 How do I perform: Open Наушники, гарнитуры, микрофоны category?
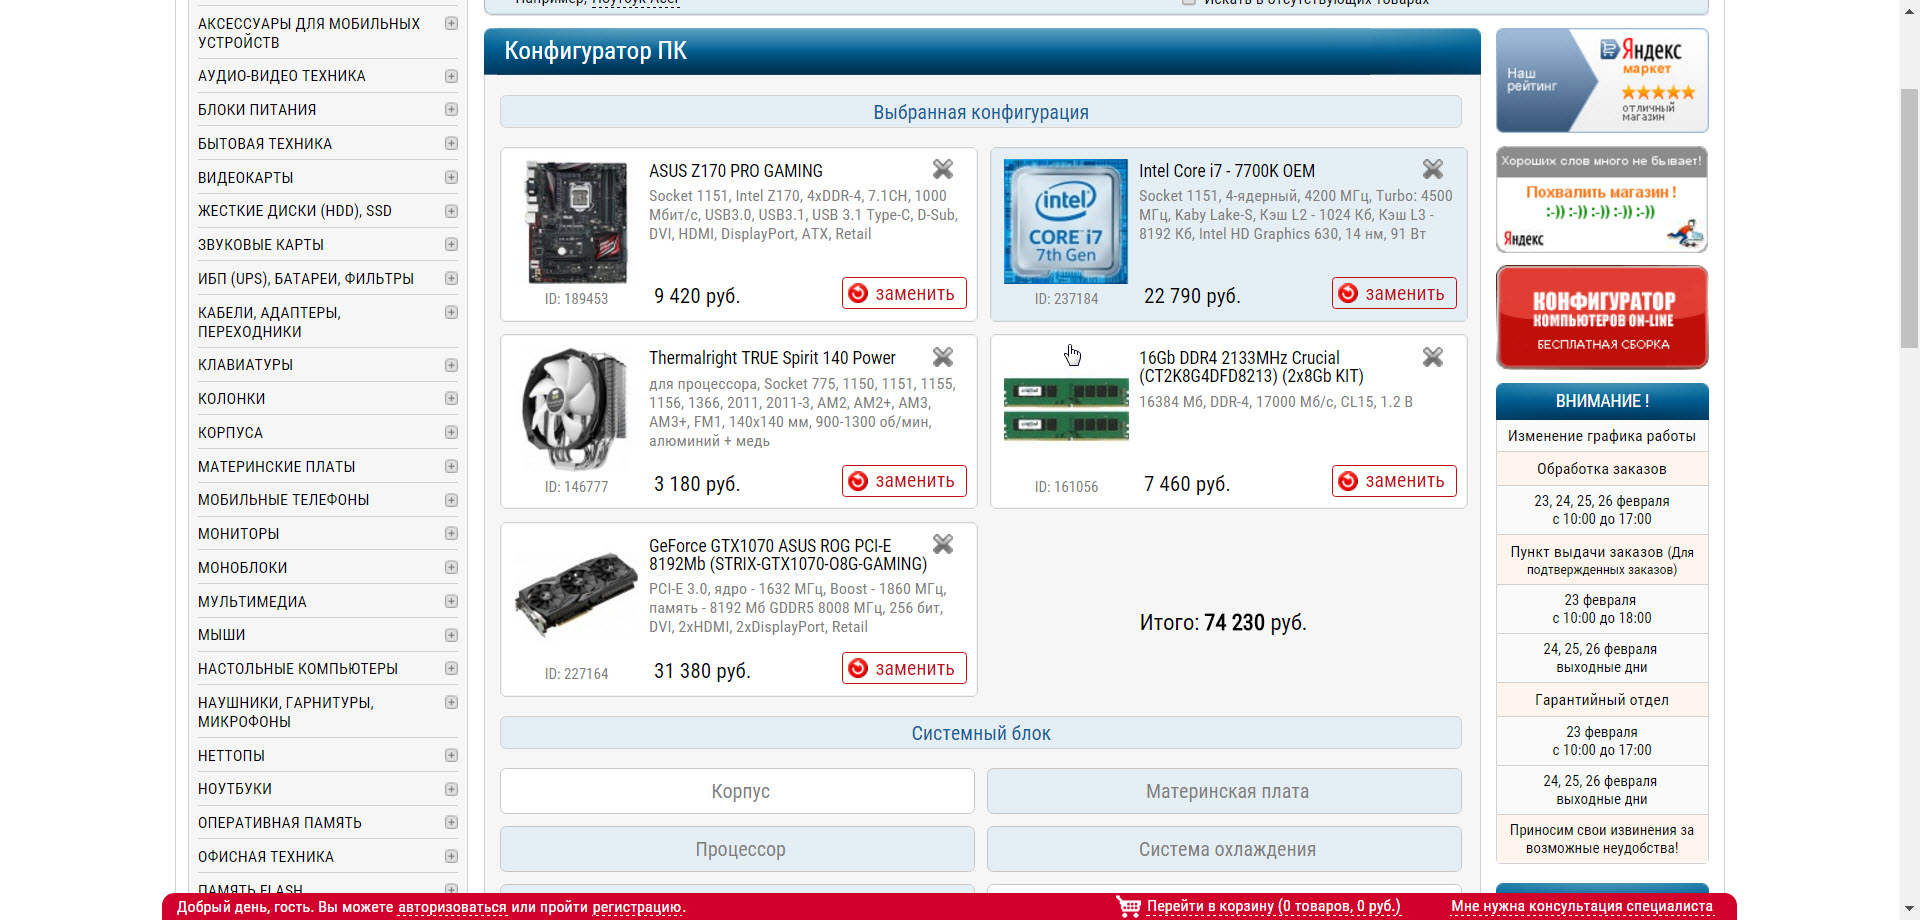[286, 712]
